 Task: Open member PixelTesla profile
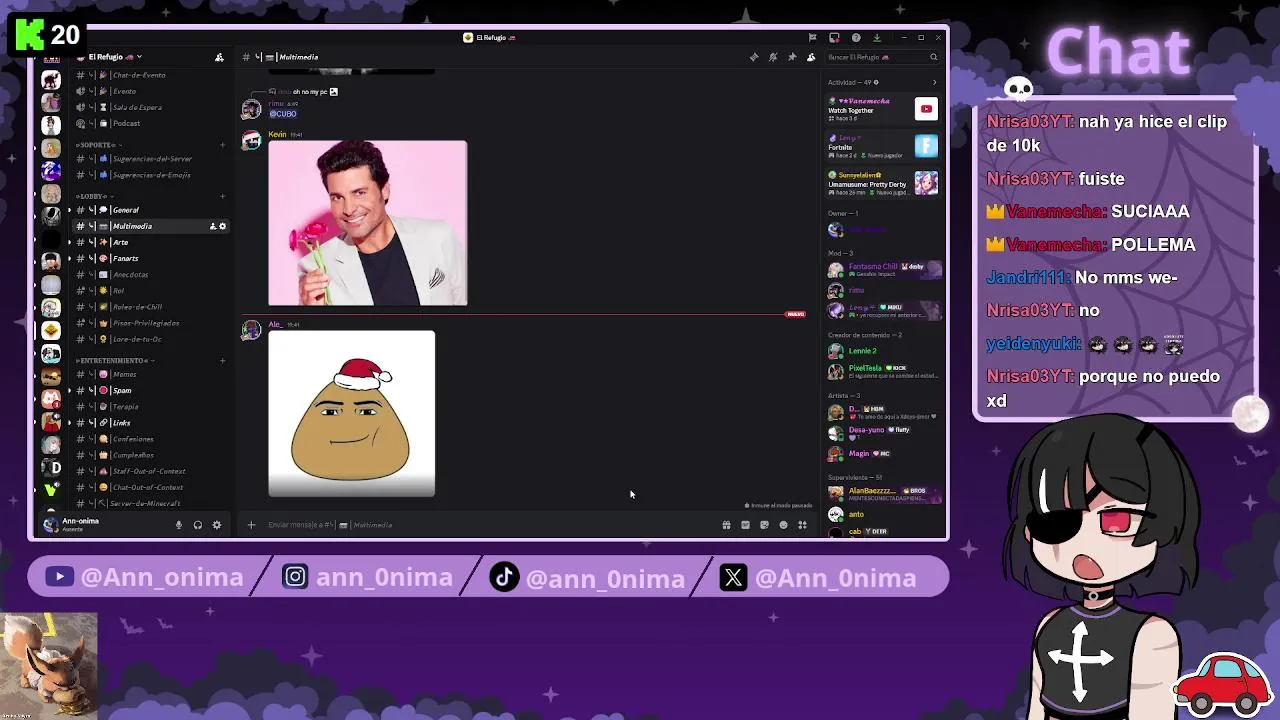pyautogui.click(x=882, y=371)
